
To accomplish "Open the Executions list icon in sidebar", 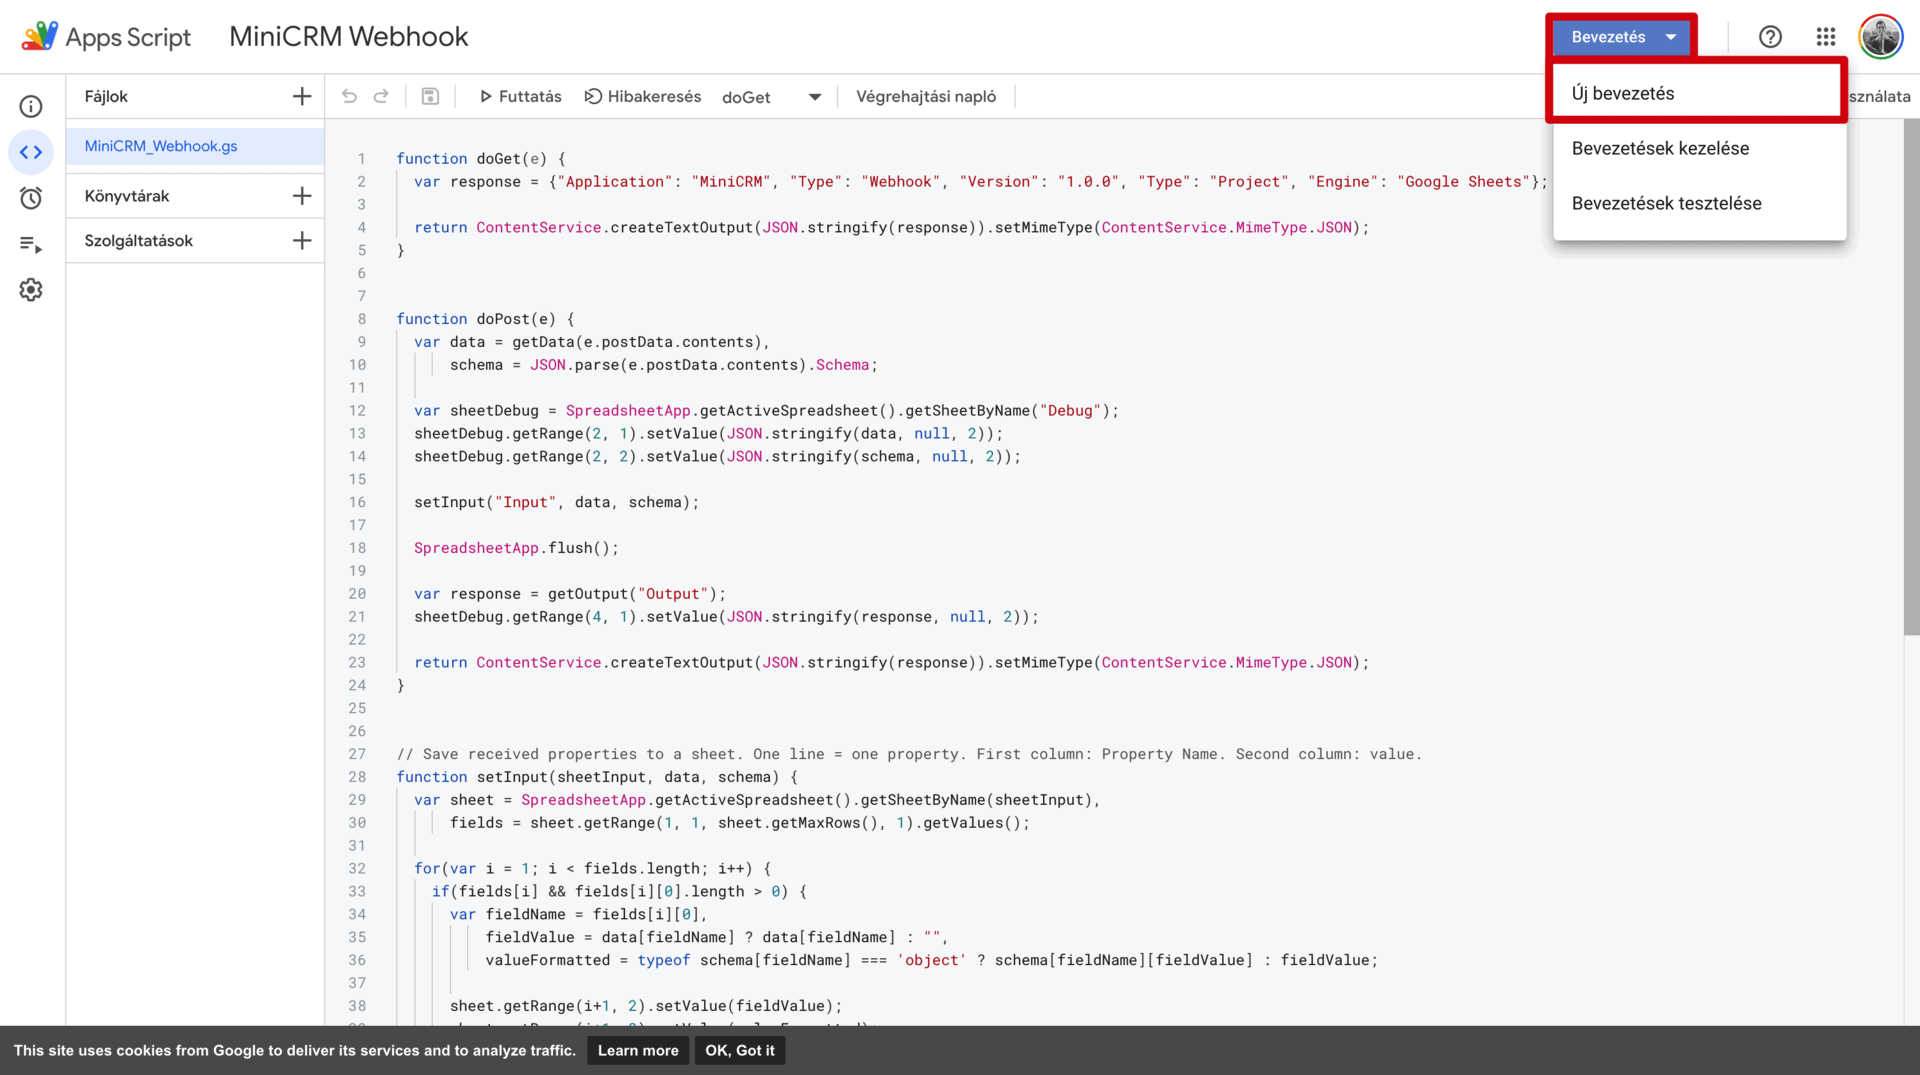I will click(x=31, y=244).
